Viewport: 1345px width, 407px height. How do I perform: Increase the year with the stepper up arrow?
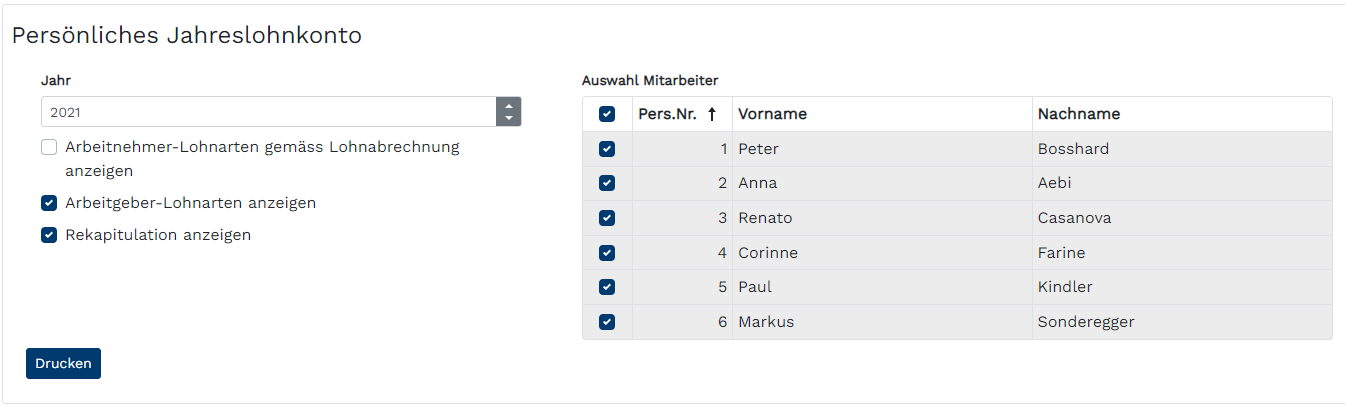(x=509, y=106)
